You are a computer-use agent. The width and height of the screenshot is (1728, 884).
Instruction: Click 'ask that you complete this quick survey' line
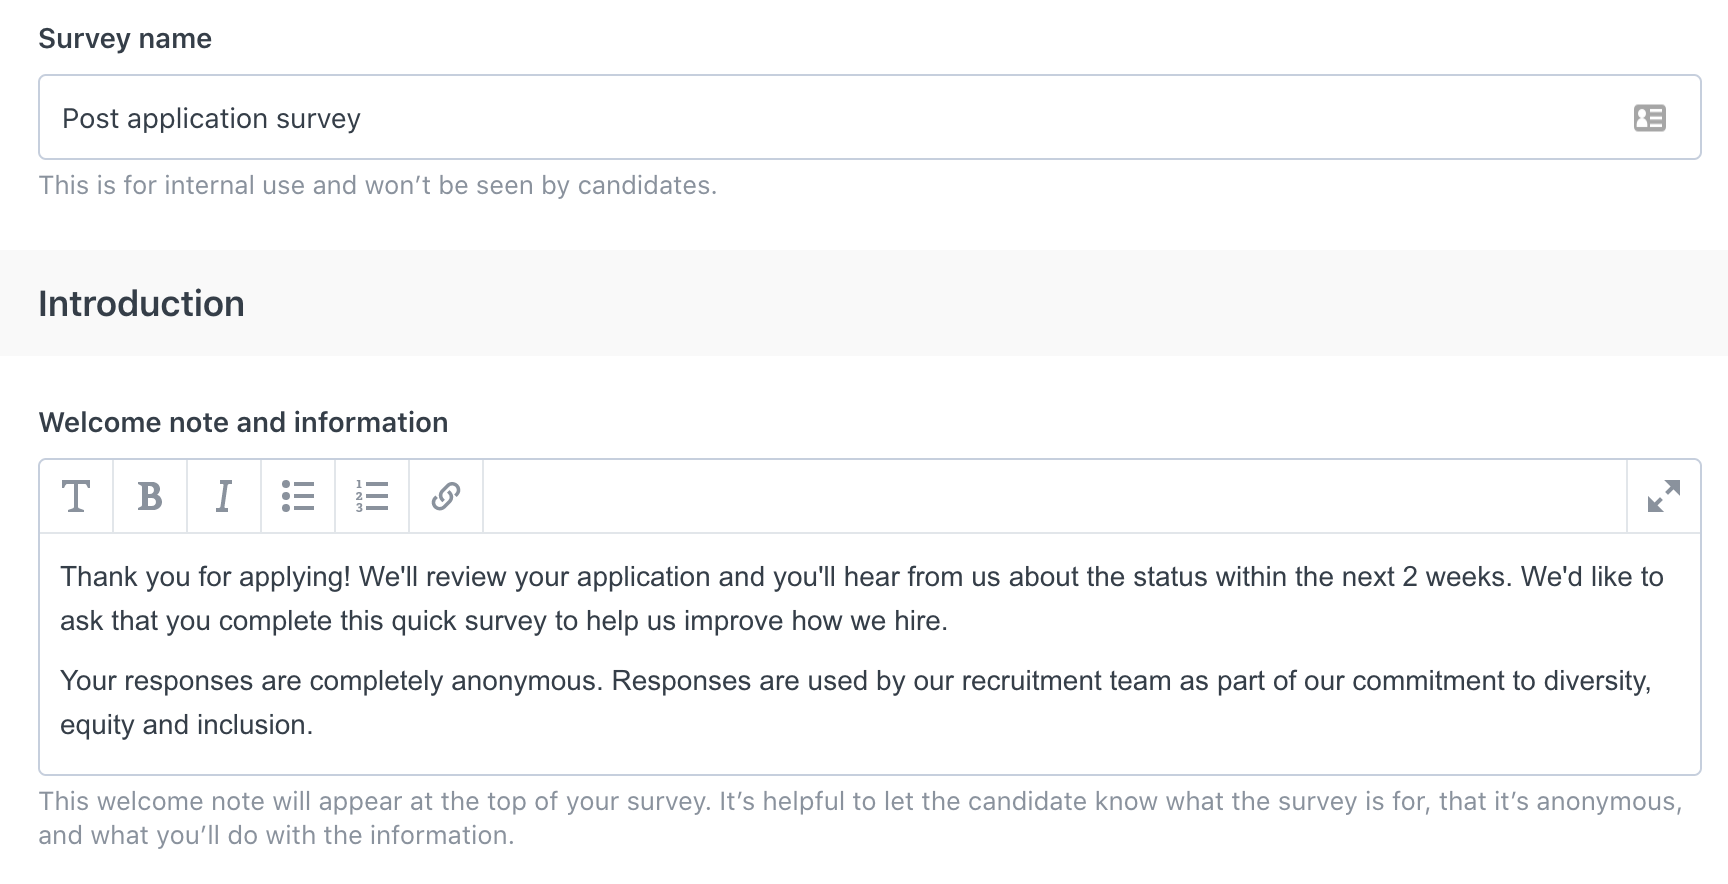point(504,621)
